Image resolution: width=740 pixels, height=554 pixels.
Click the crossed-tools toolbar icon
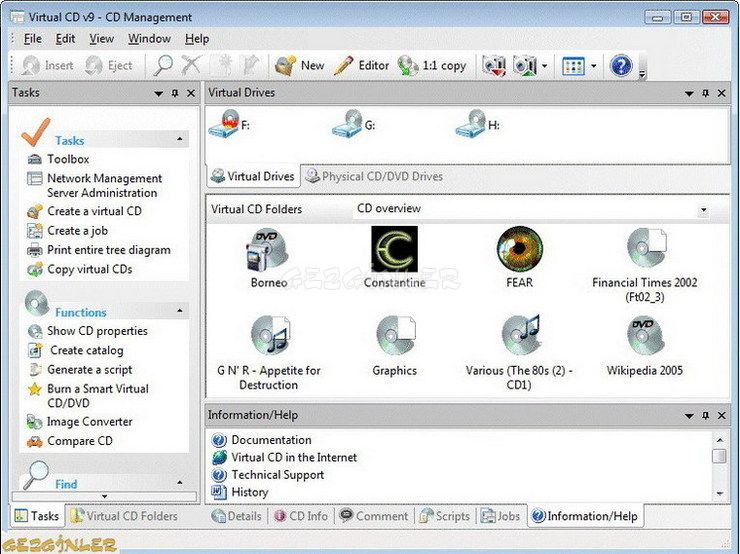click(x=191, y=66)
